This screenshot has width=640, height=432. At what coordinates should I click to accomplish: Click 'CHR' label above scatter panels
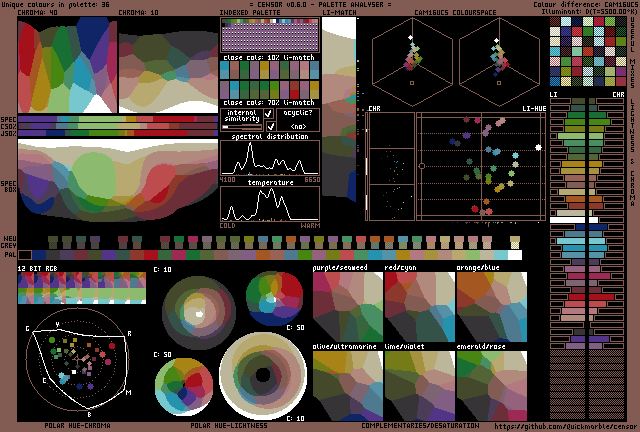[x=374, y=109]
